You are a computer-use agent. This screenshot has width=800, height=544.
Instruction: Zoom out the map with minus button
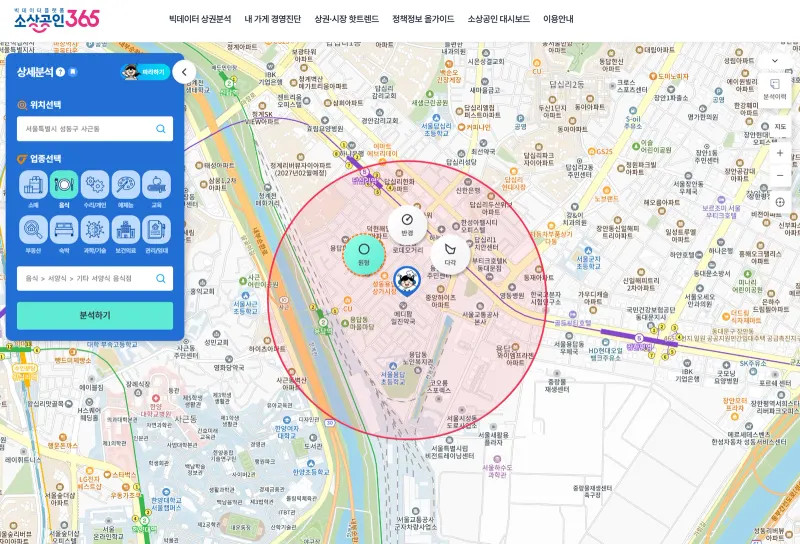[x=780, y=176]
